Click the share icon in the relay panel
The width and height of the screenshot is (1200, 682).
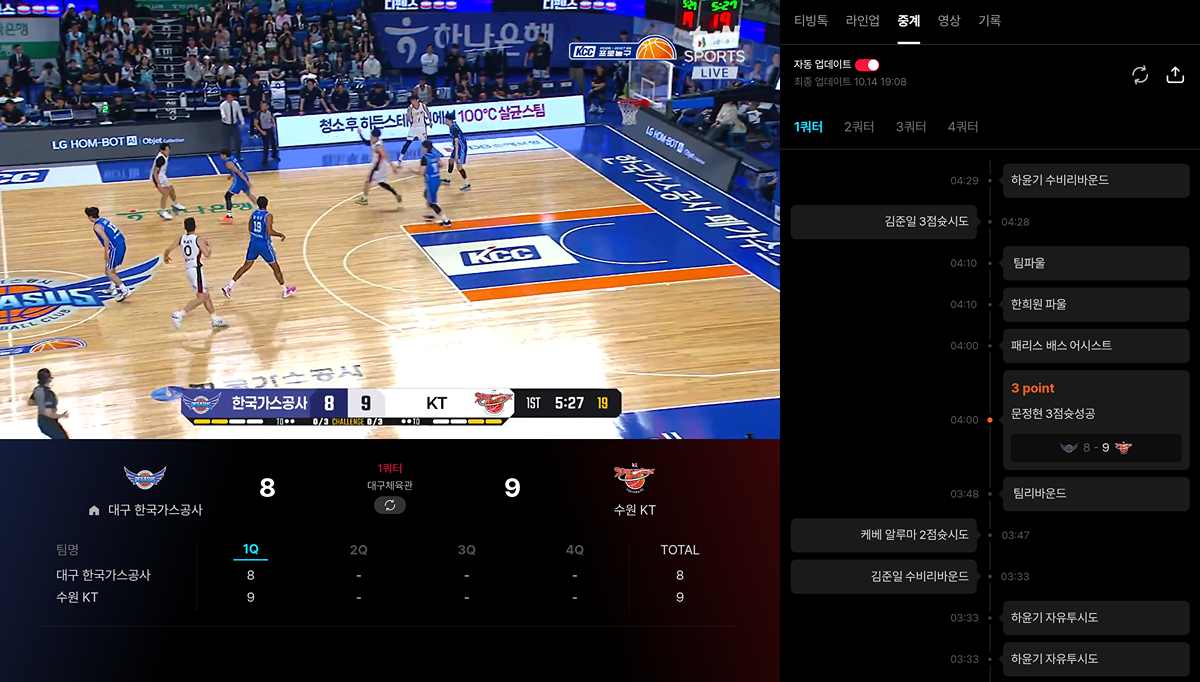1175,74
